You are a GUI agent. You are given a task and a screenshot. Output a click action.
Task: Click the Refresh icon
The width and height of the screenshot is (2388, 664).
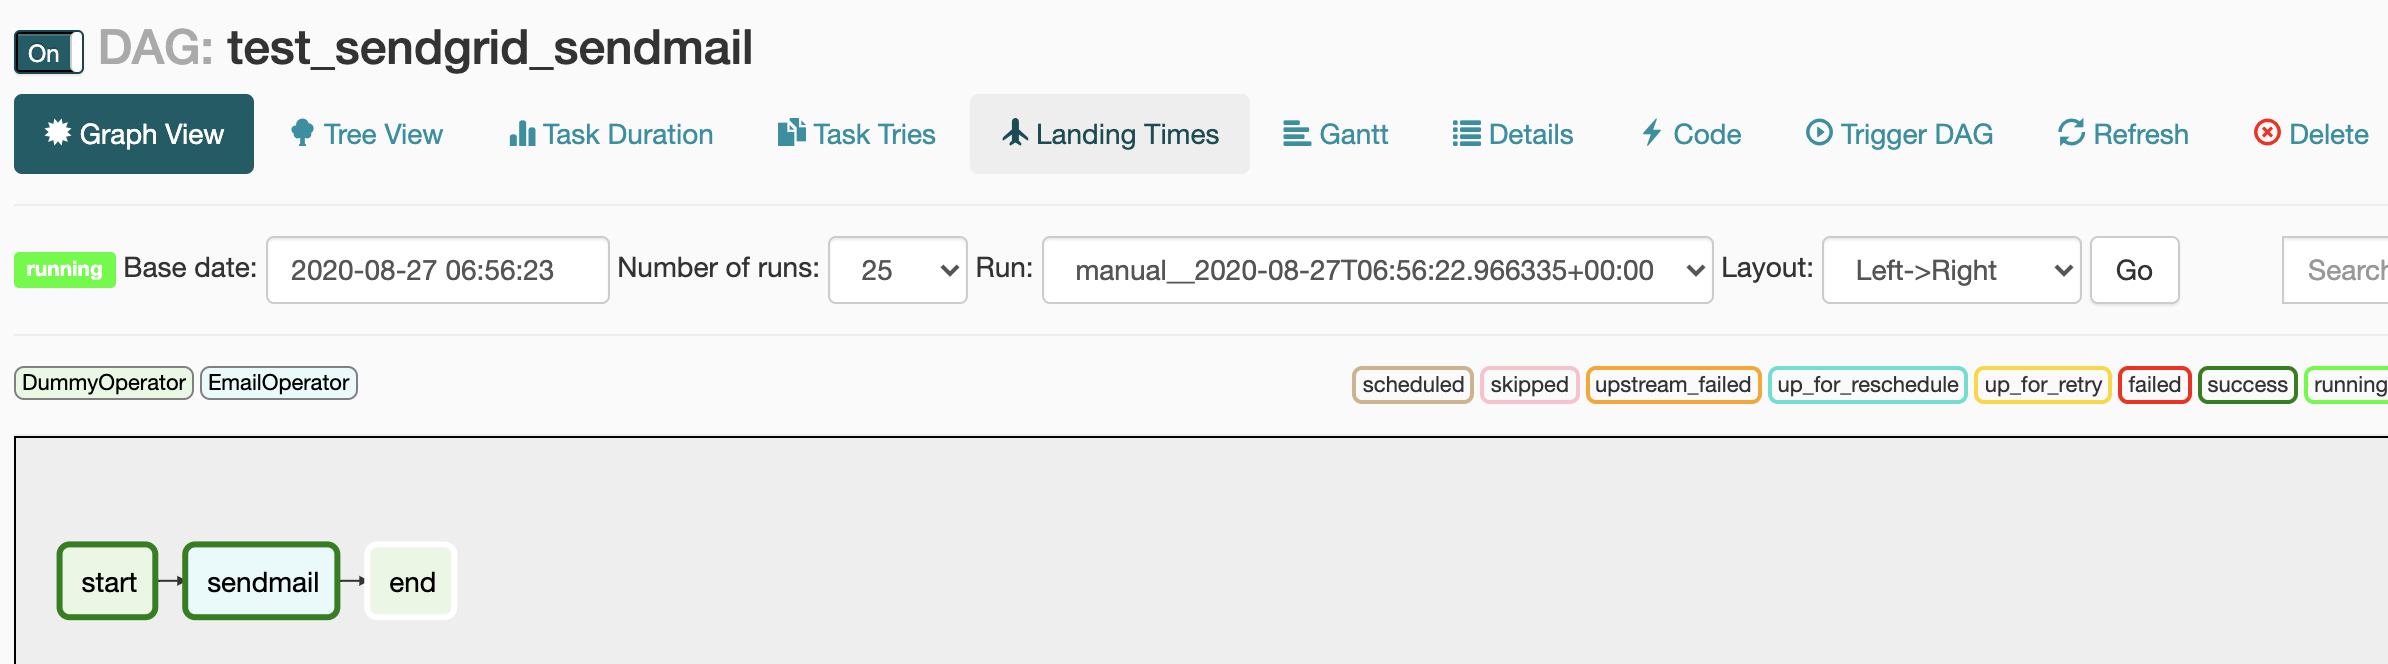[2072, 132]
